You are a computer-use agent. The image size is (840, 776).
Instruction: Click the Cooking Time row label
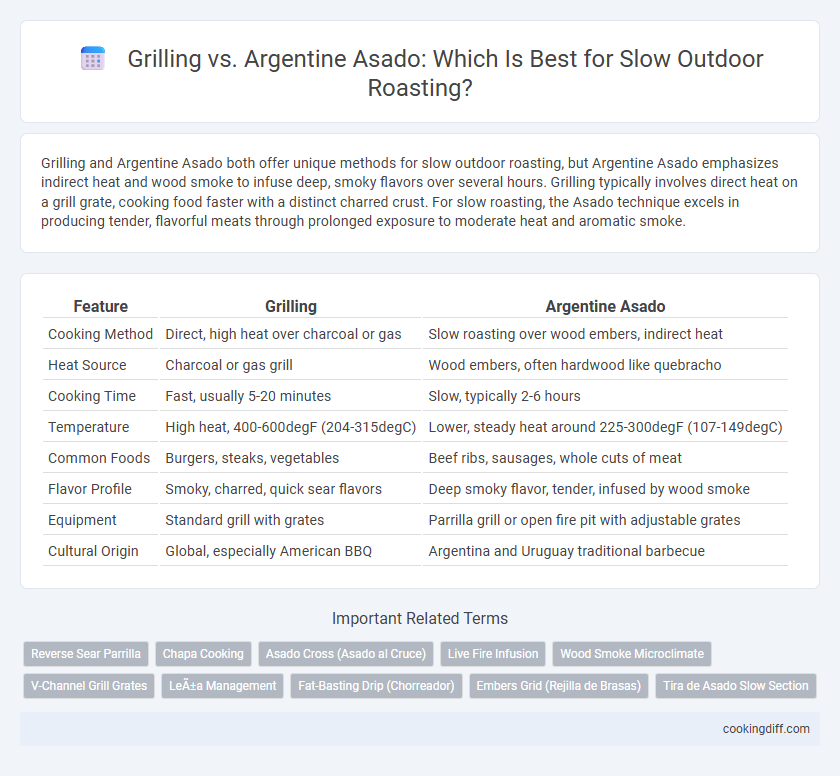[x=92, y=396]
